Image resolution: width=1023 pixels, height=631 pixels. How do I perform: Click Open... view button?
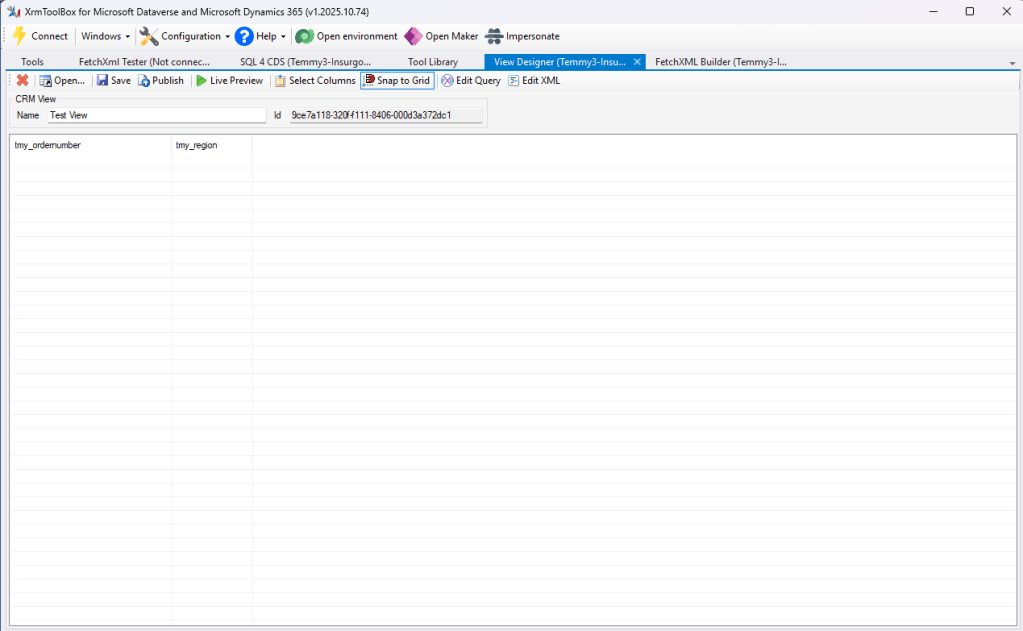pyautogui.click(x=62, y=80)
